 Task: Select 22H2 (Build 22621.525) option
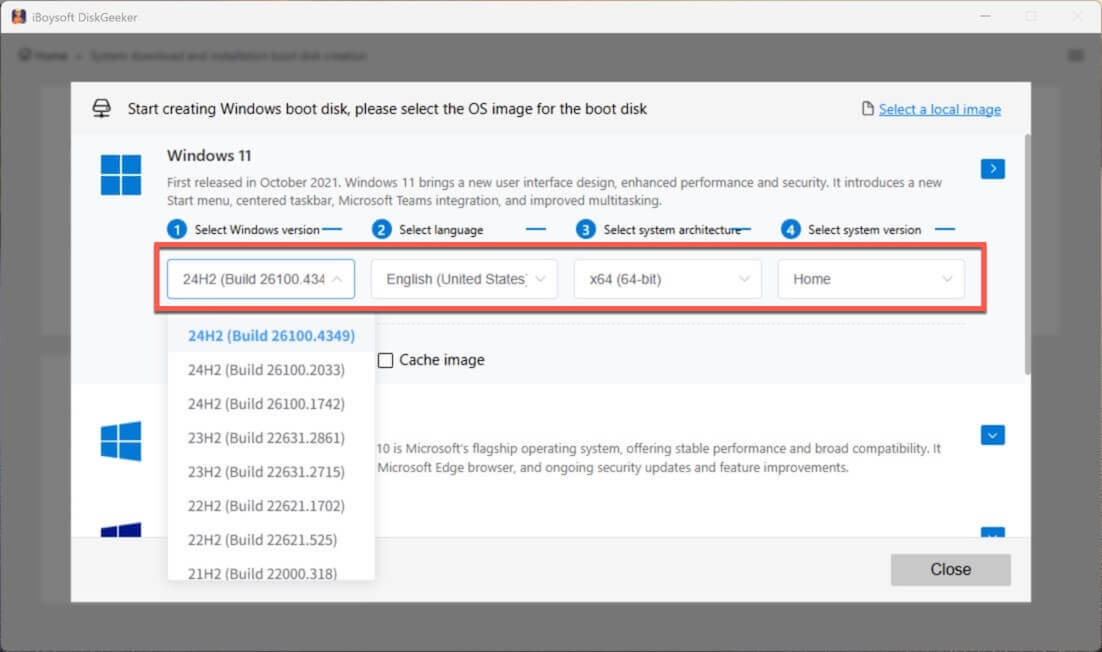271,540
